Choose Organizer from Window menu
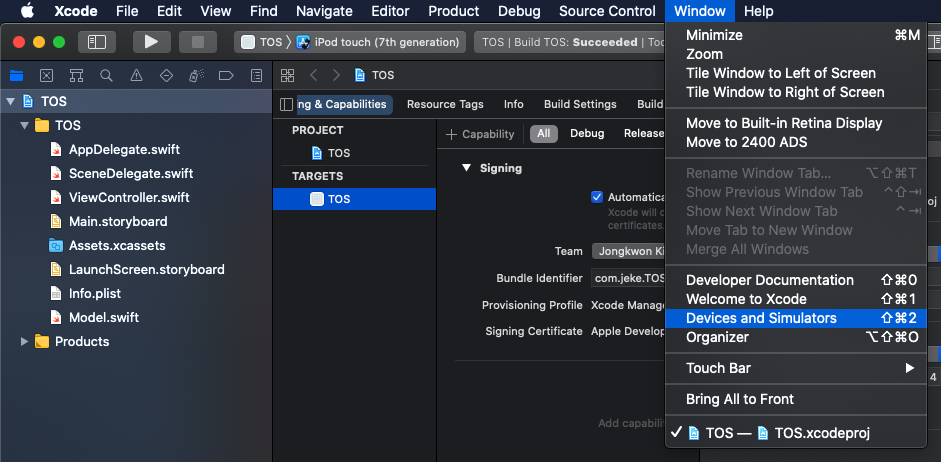 click(x=796, y=338)
